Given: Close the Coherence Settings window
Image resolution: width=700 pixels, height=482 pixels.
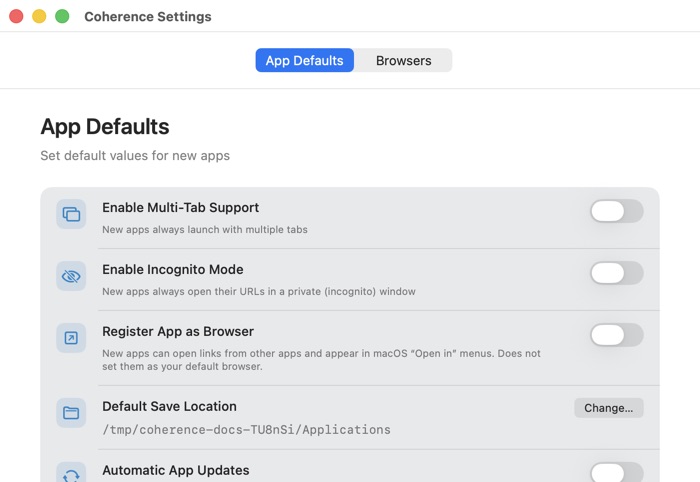Looking at the screenshot, I should tap(16, 17).
